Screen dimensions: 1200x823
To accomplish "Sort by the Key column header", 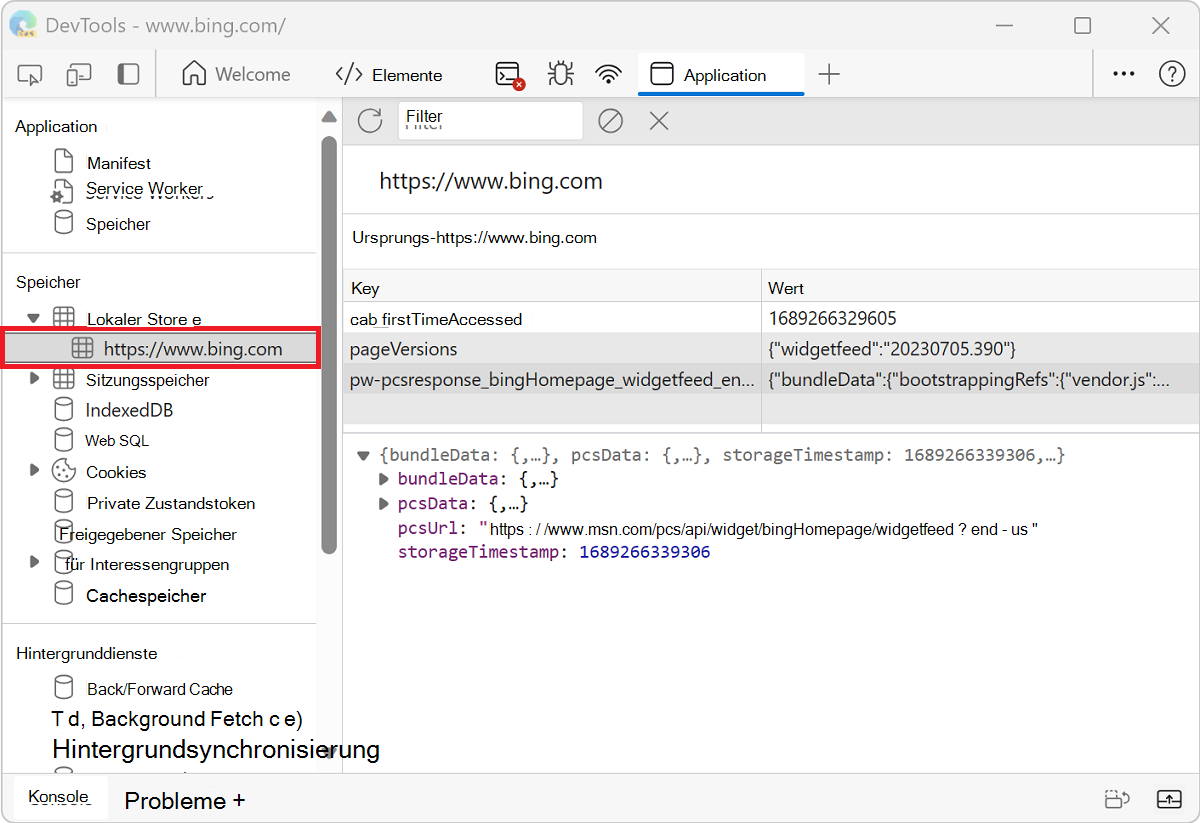I will (x=551, y=287).
